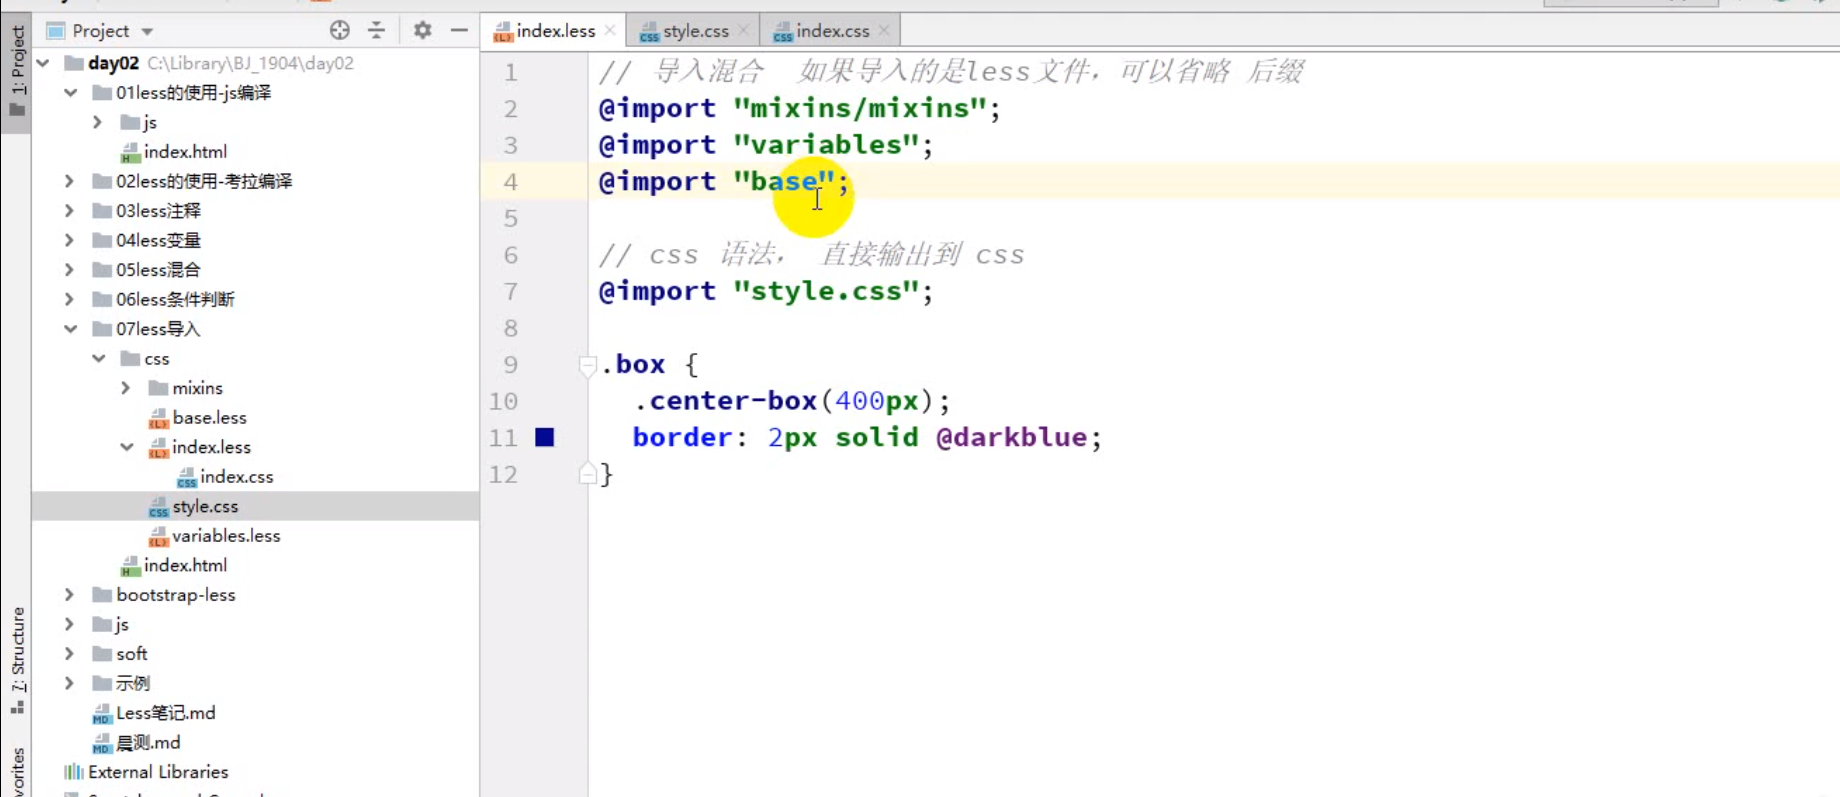Image resolution: width=1840 pixels, height=797 pixels.
Task: Collapse the index.less file node
Action: pyautogui.click(x=126, y=447)
